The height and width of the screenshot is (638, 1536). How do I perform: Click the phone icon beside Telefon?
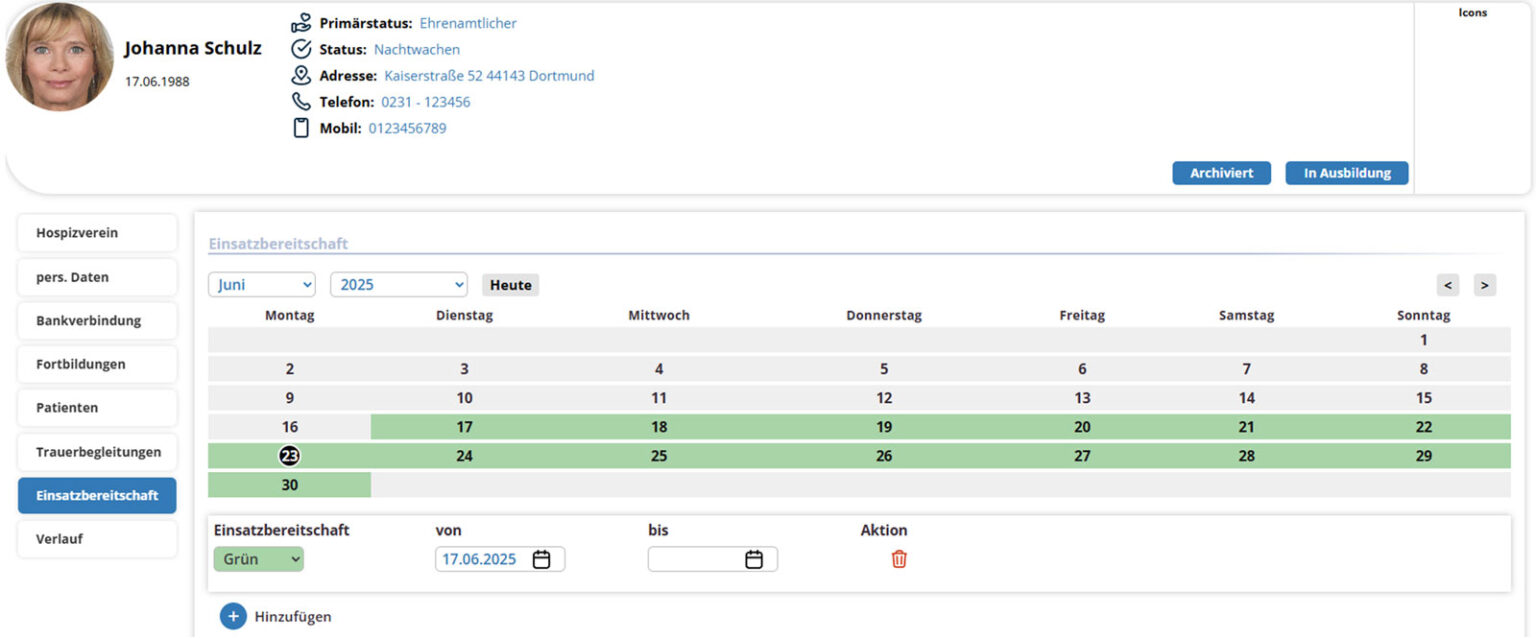301,101
